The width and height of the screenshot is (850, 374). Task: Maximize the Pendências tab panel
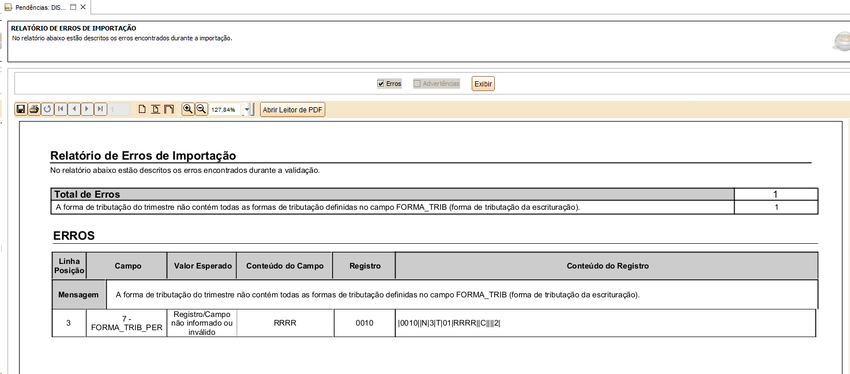(x=73, y=7)
